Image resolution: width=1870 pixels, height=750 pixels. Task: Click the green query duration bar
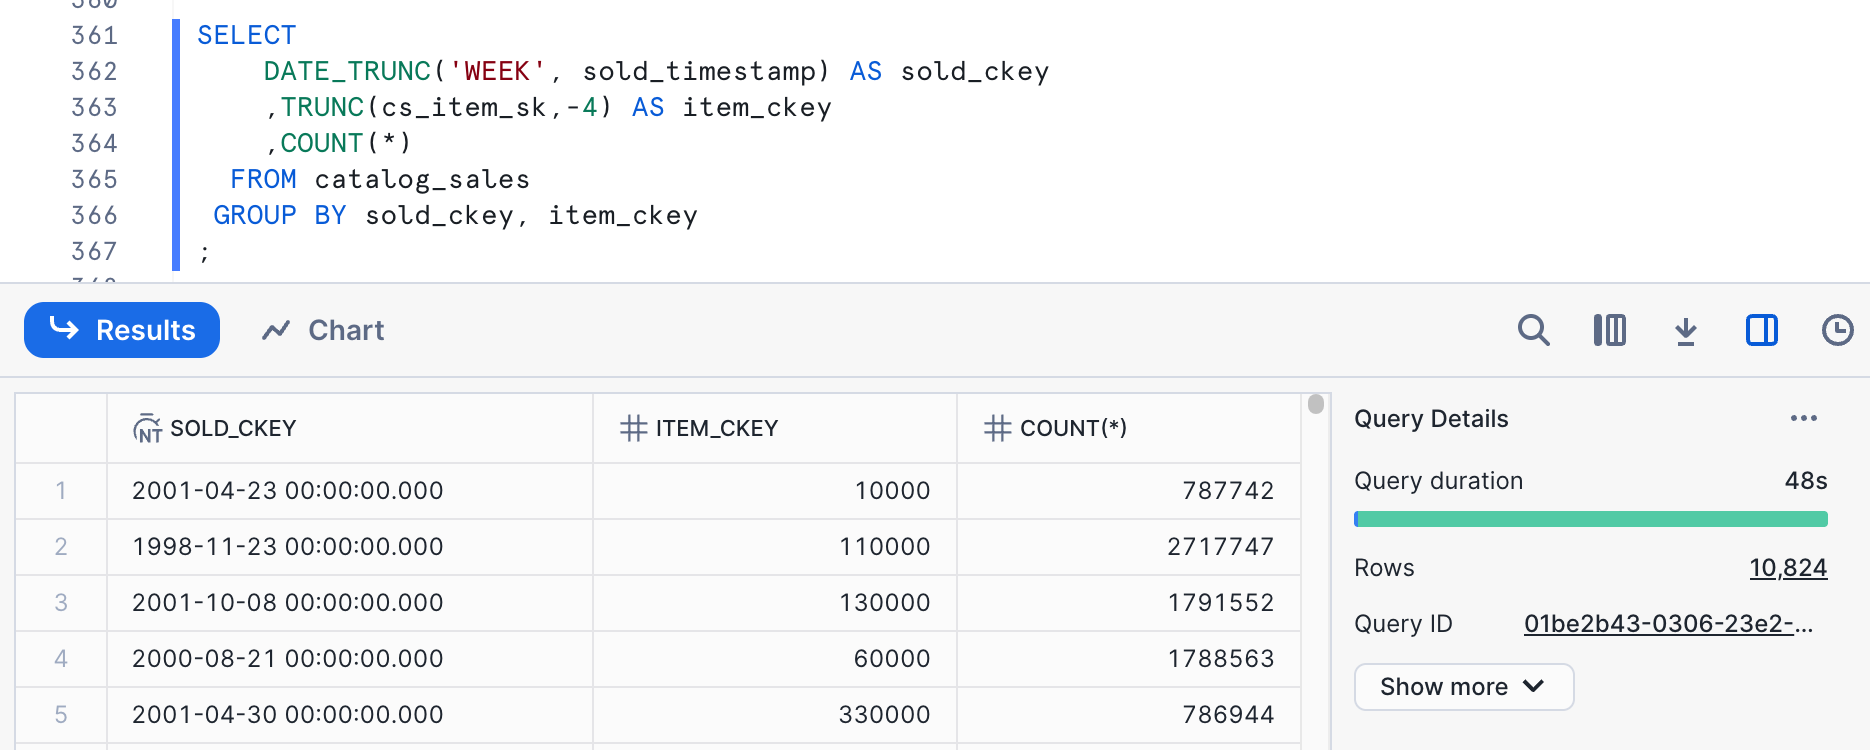[x=1590, y=519]
